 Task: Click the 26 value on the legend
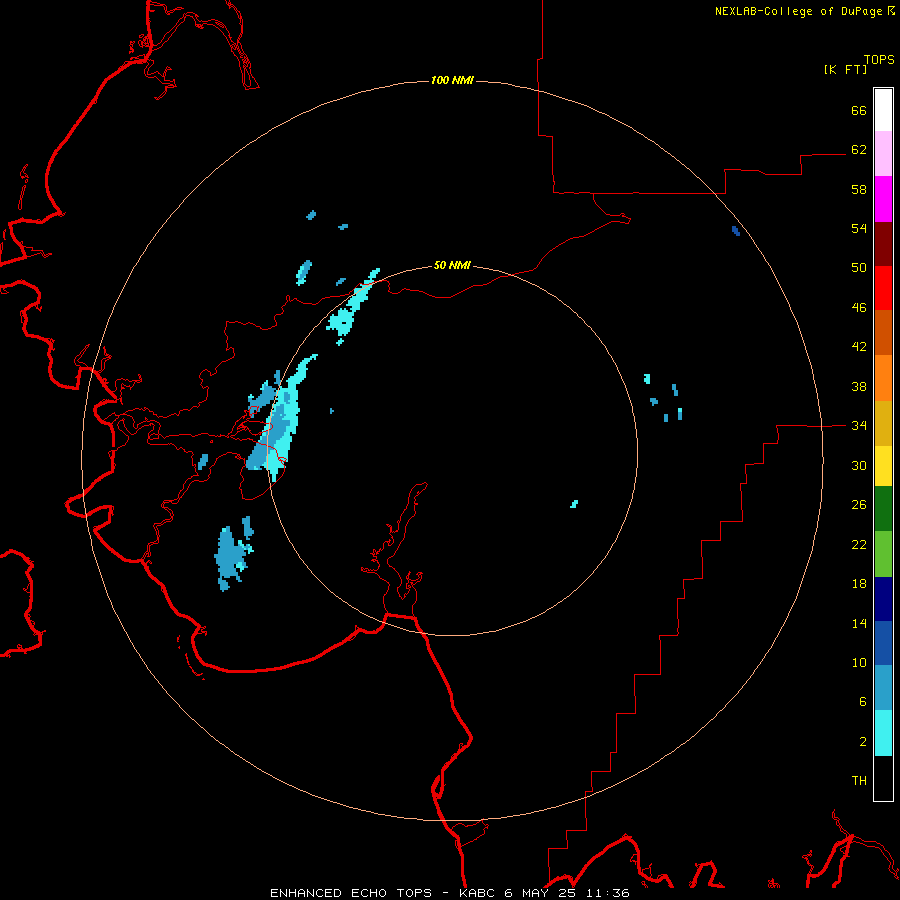coord(859,505)
